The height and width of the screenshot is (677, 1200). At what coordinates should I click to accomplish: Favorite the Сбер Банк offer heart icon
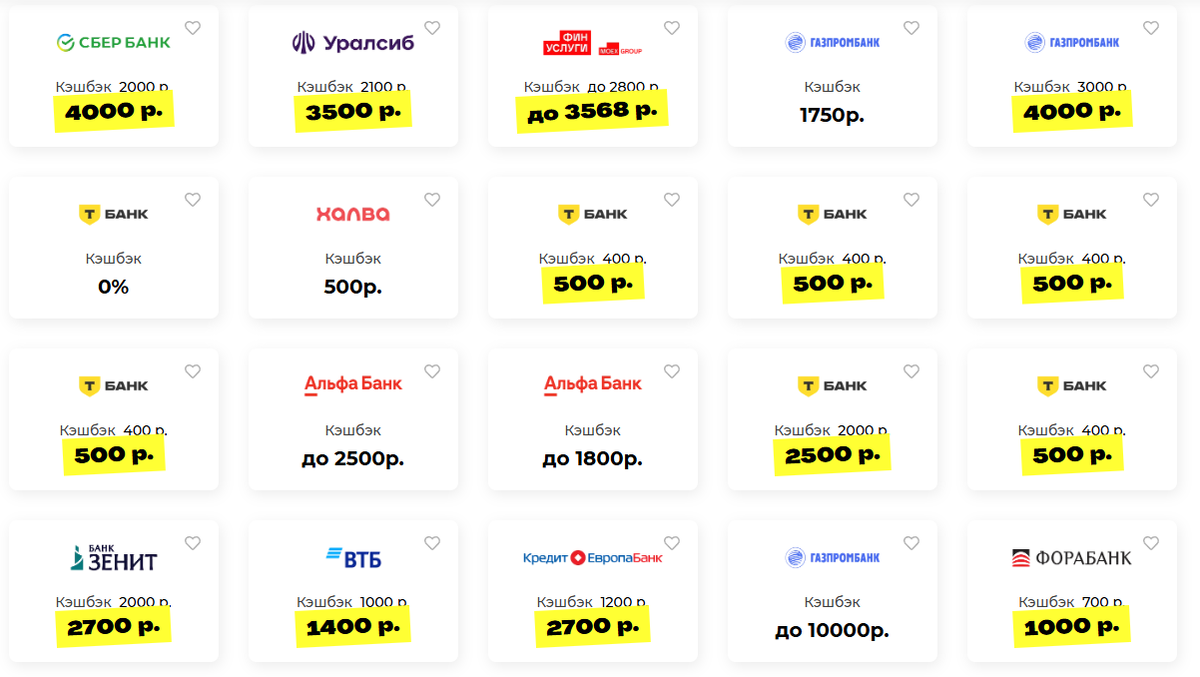point(193,28)
